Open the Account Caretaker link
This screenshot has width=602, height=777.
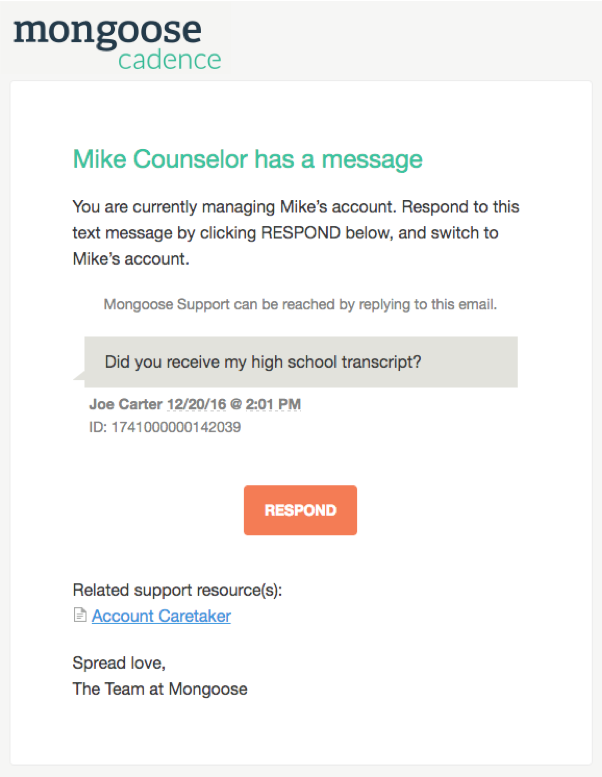pyautogui.click(x=161, y=616)
